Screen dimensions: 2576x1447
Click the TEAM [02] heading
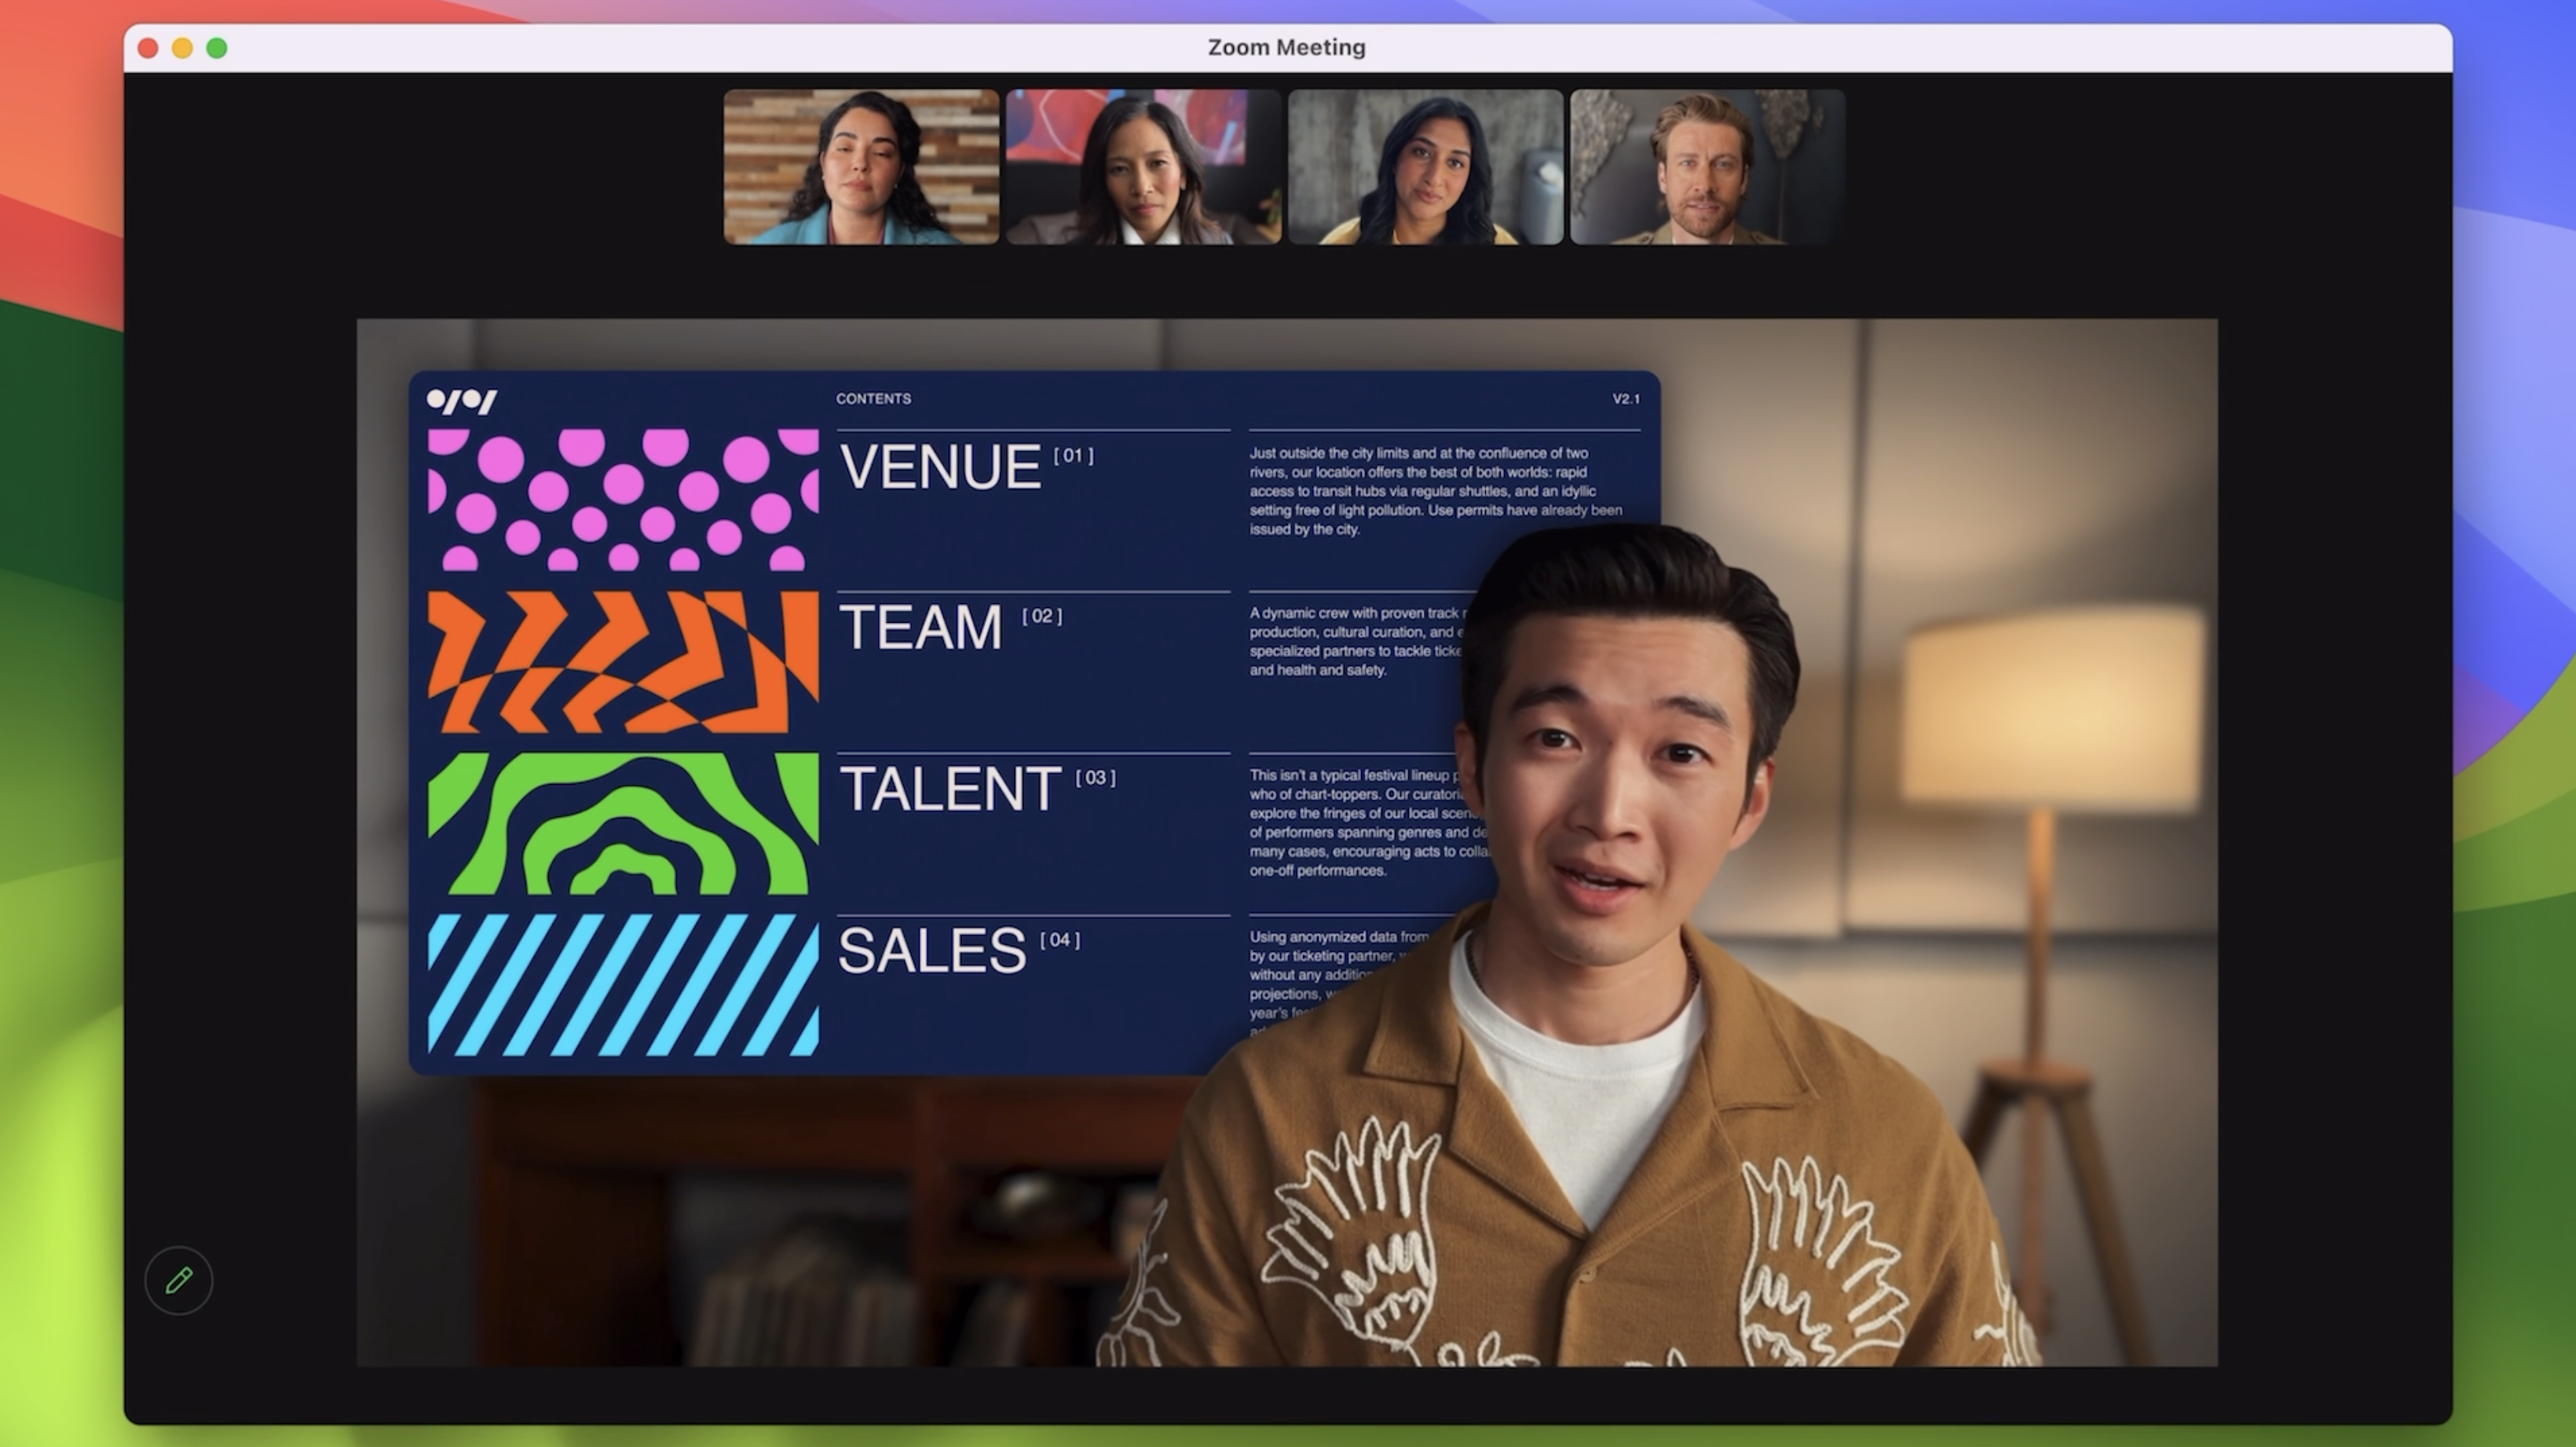921,628
